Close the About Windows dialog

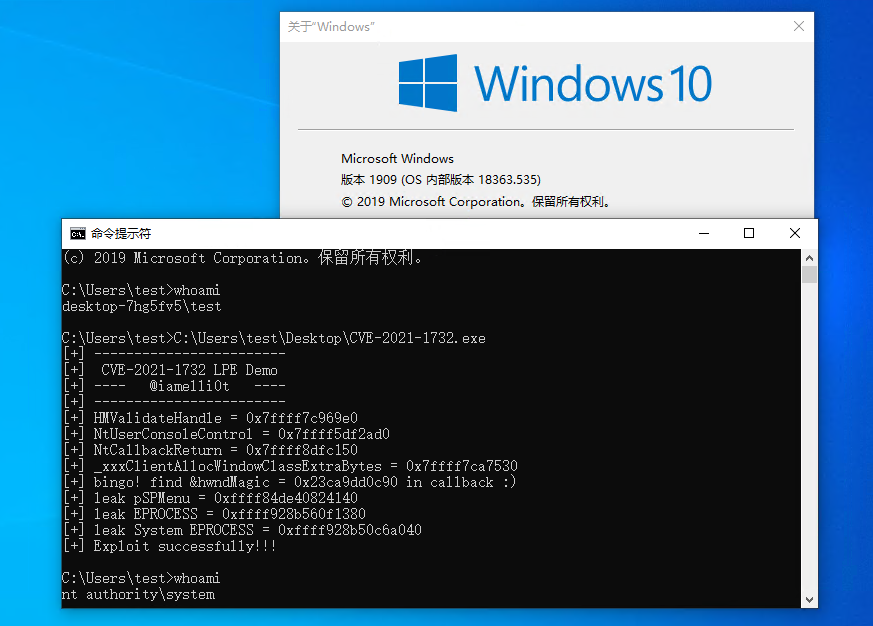[x=798, y=26]
